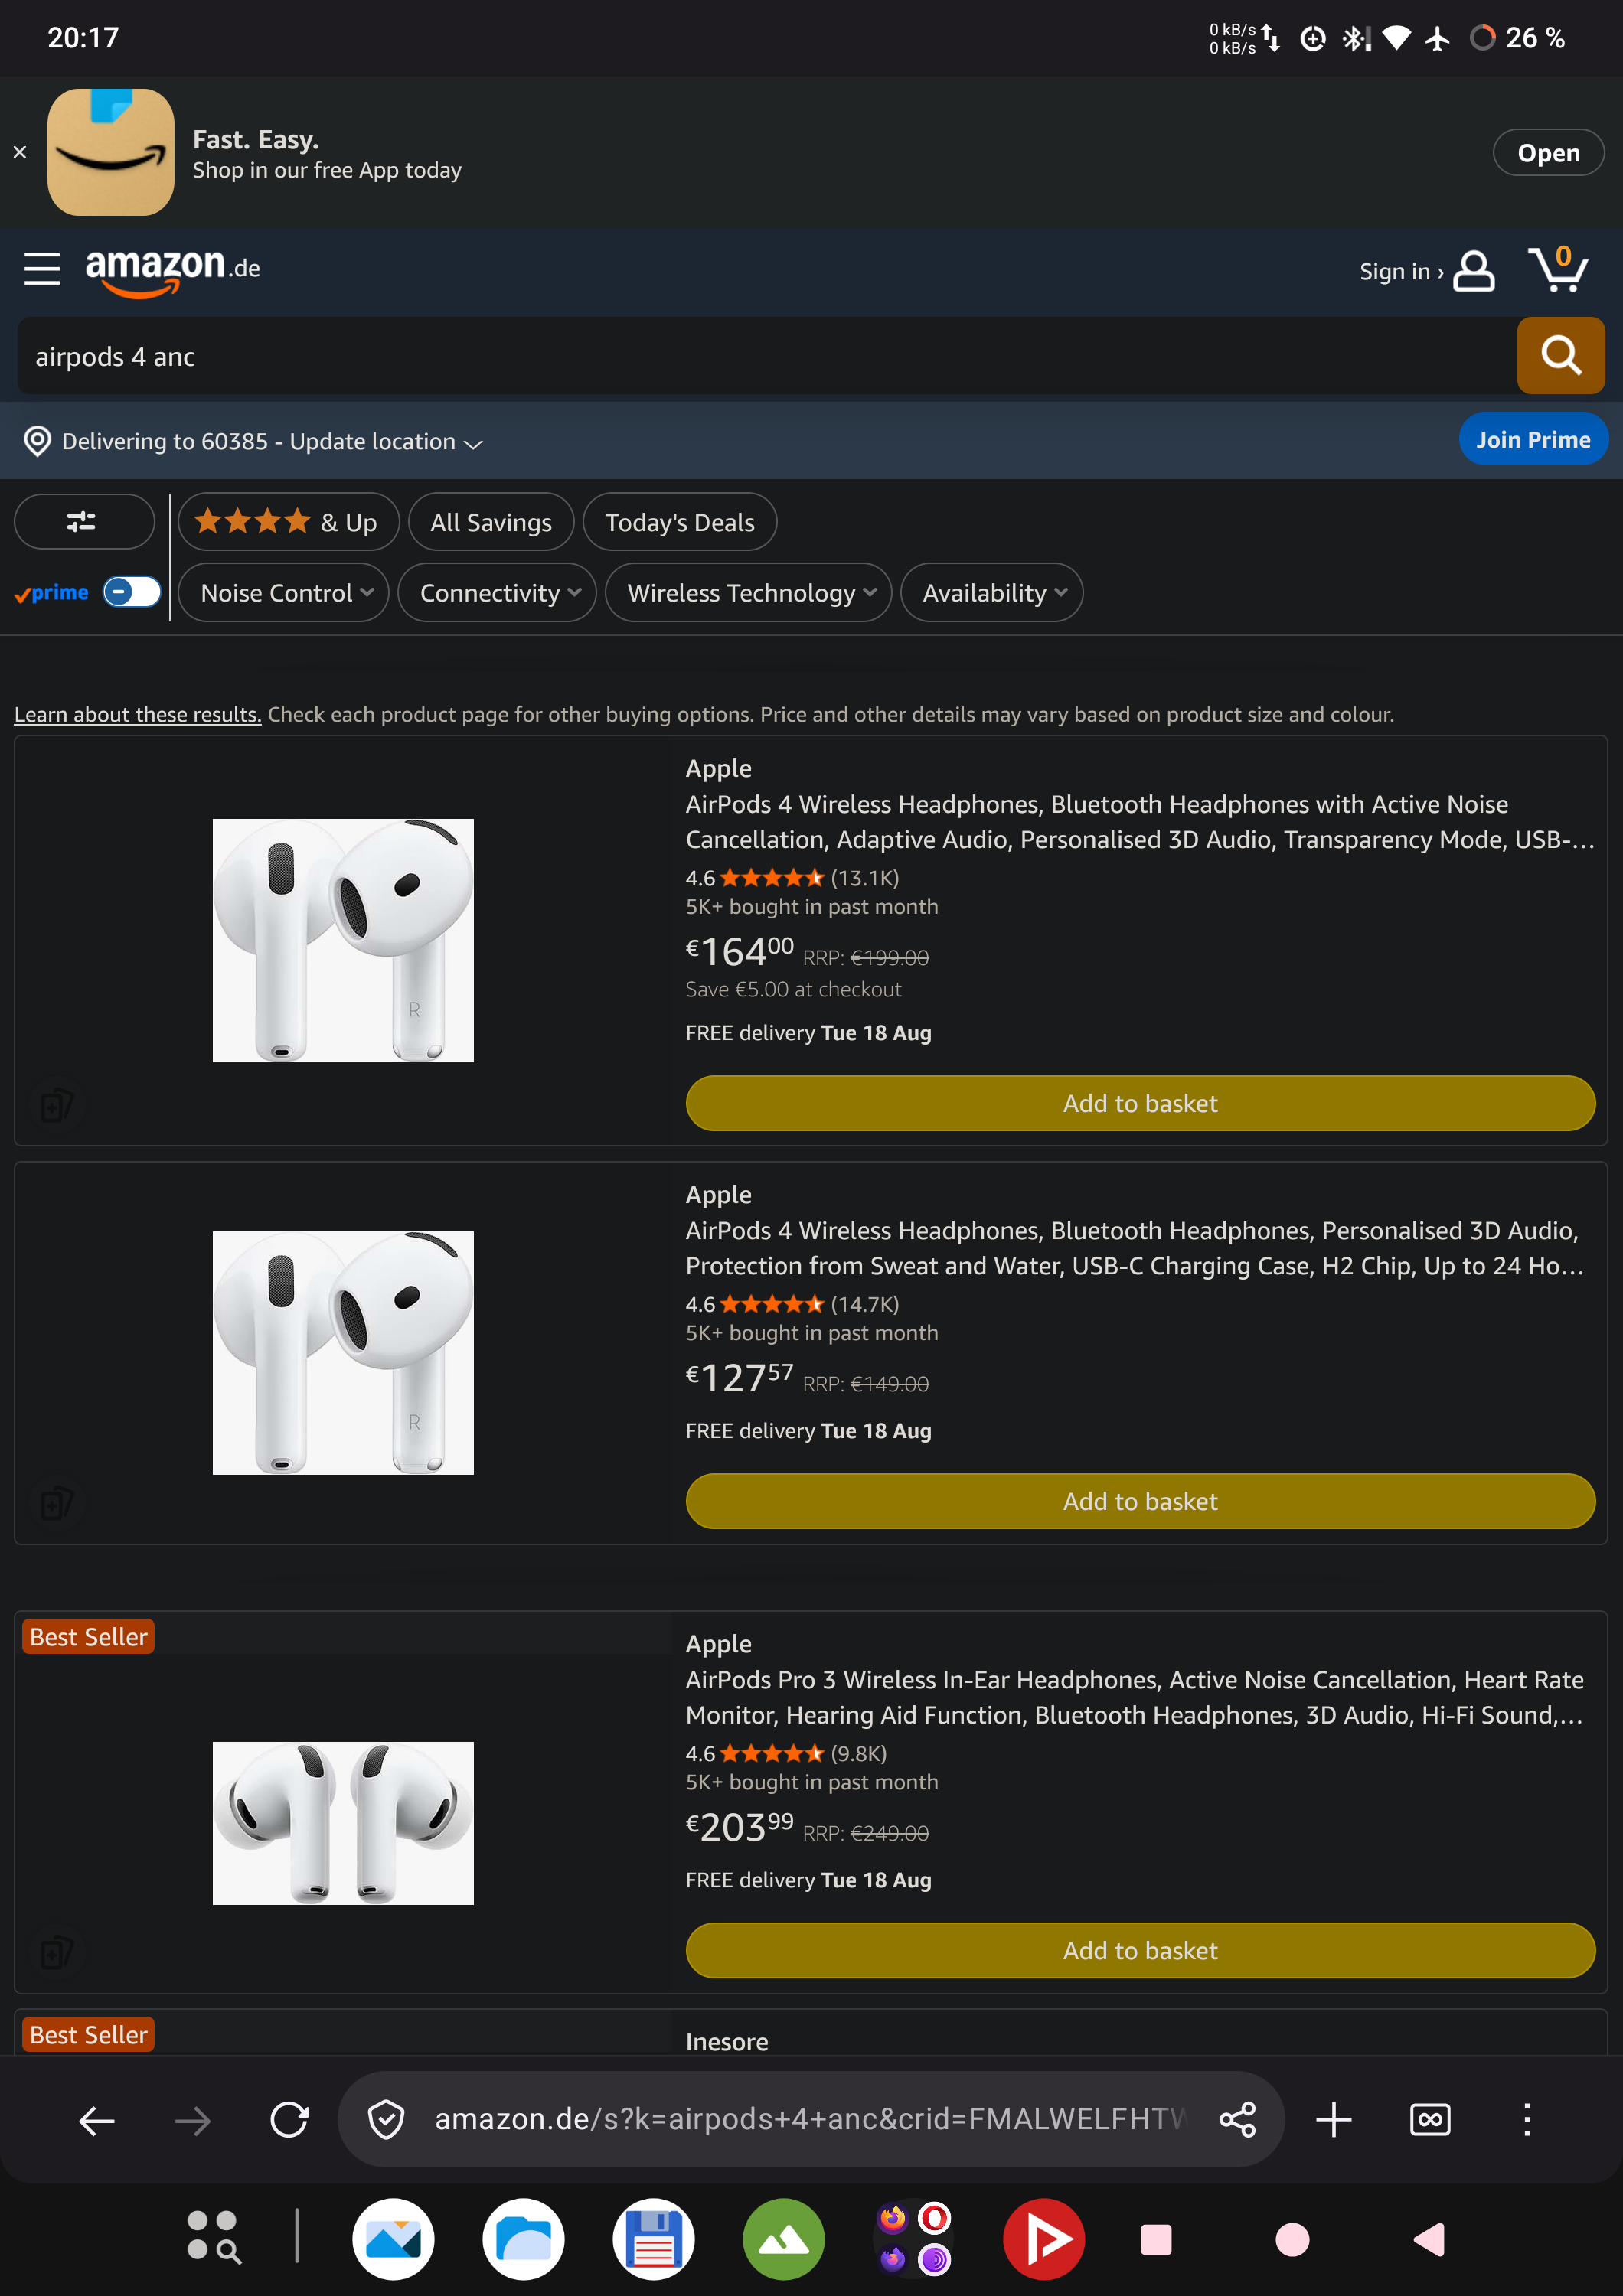Open the Amazon hamburger menu
Screen dimensions: 1623x2296
(x=42, y=269)
